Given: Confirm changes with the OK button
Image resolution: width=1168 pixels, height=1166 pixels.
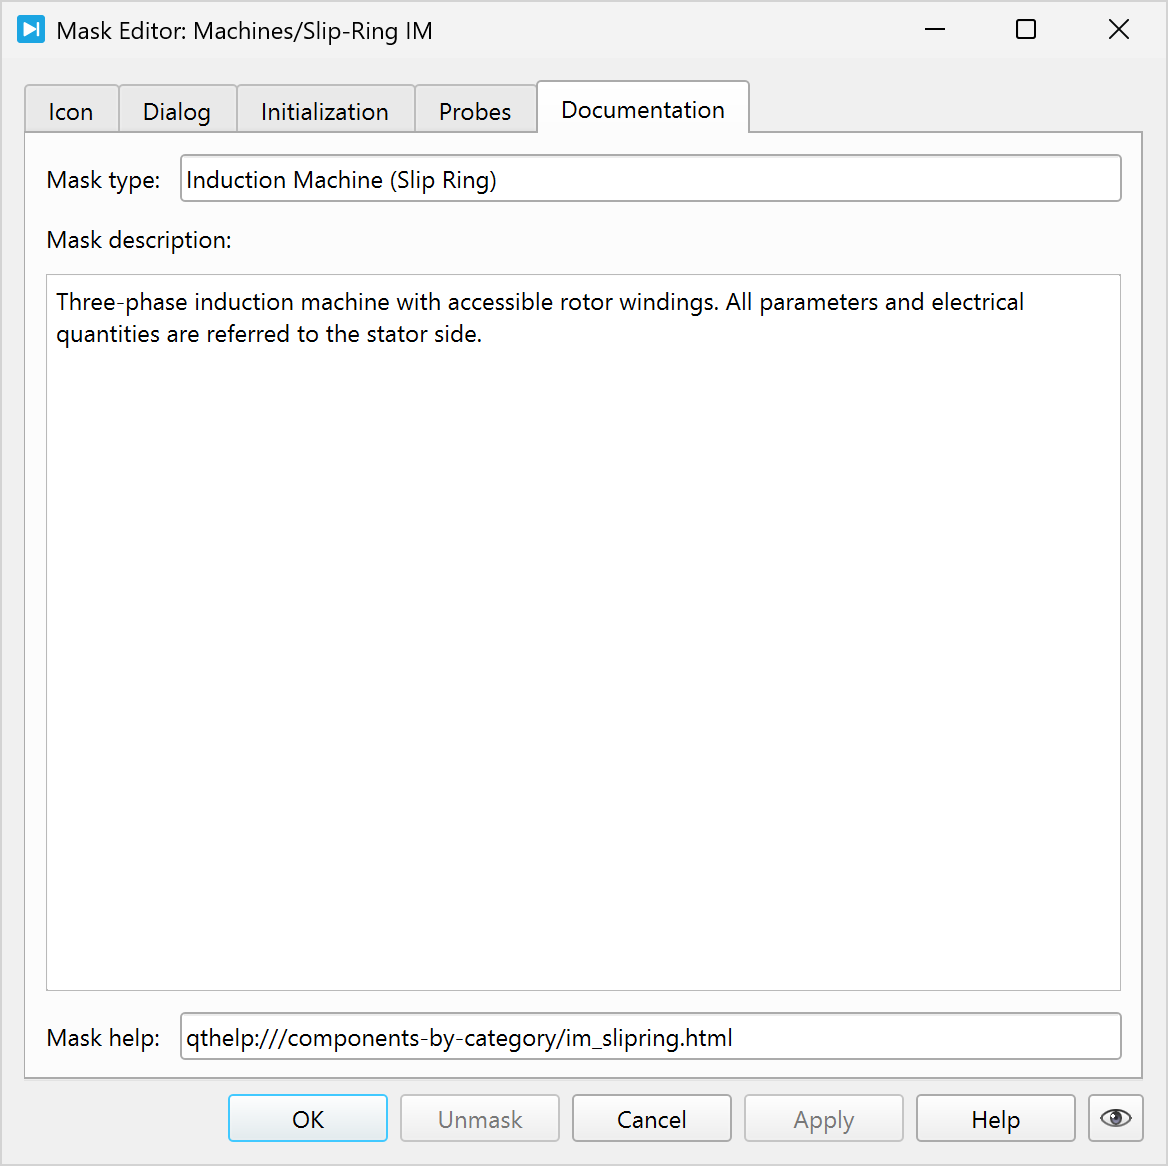Looking at the screenshot, I should [x=308, y=1119].
